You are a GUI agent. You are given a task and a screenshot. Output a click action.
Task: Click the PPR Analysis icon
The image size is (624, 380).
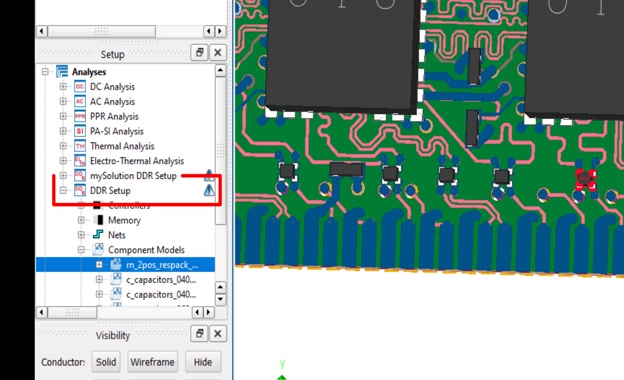80,116
